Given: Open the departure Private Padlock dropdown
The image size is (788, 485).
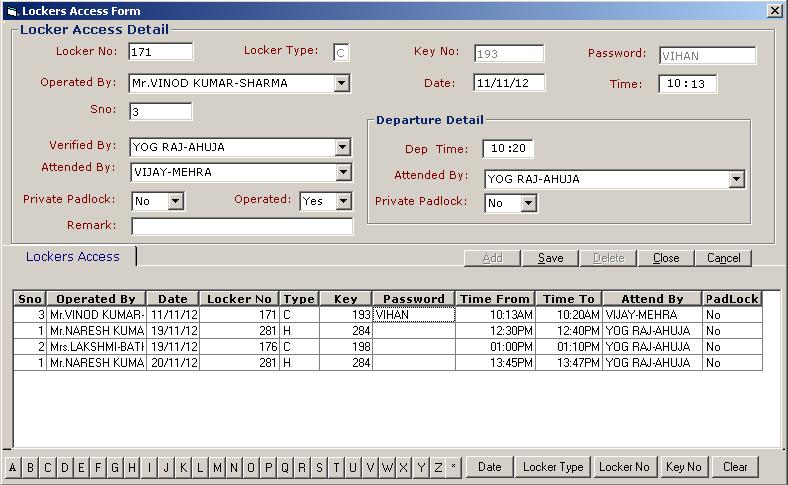Looking at the screenshot, I should tap(528, 204).
